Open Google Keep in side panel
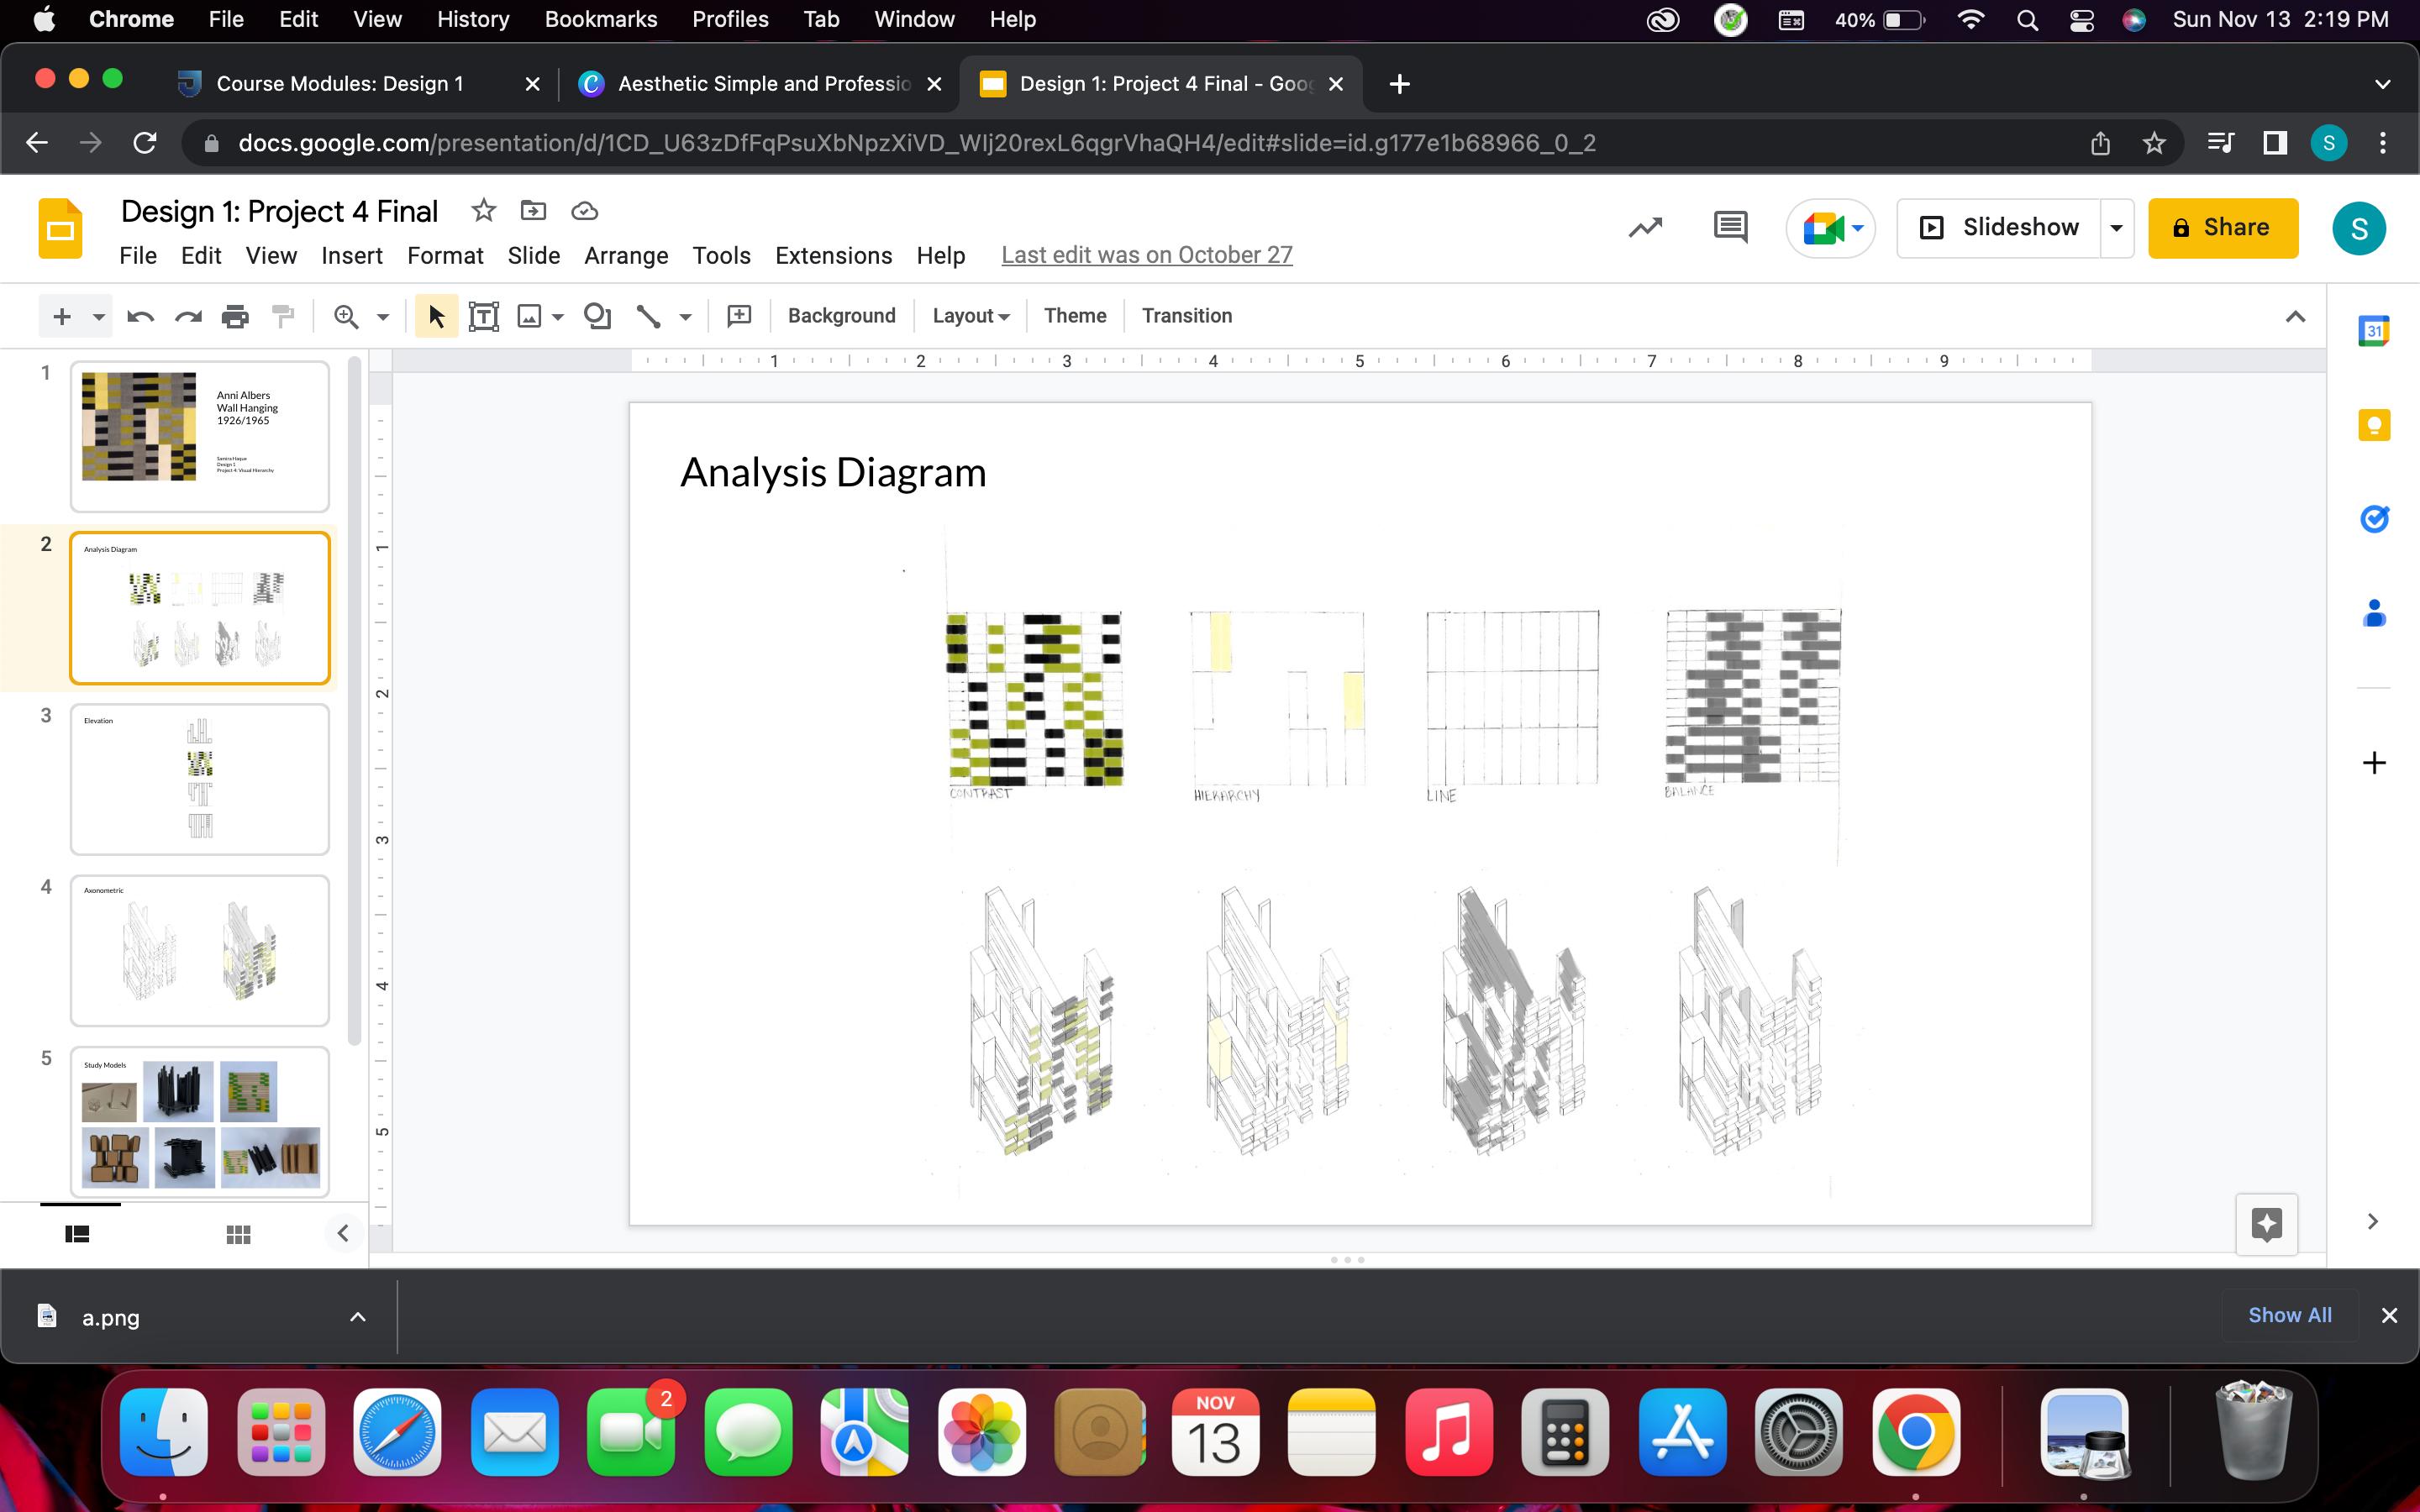The image size is (2420, 1512). coord(2374,425)
